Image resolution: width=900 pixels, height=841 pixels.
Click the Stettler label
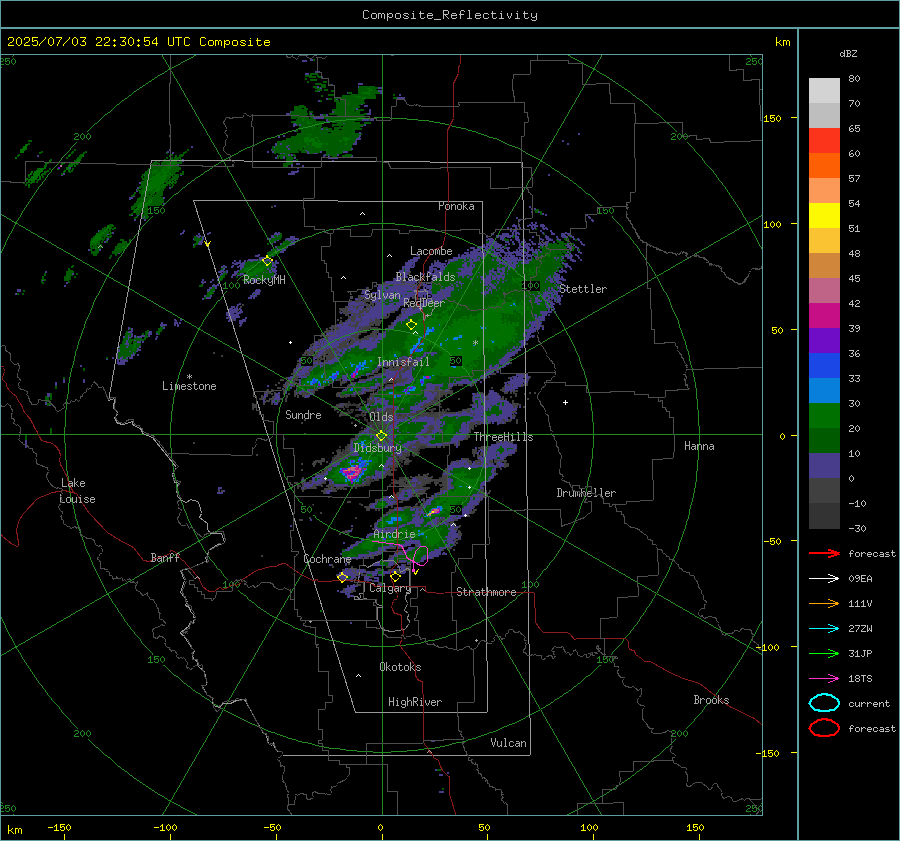pos(583,289)
